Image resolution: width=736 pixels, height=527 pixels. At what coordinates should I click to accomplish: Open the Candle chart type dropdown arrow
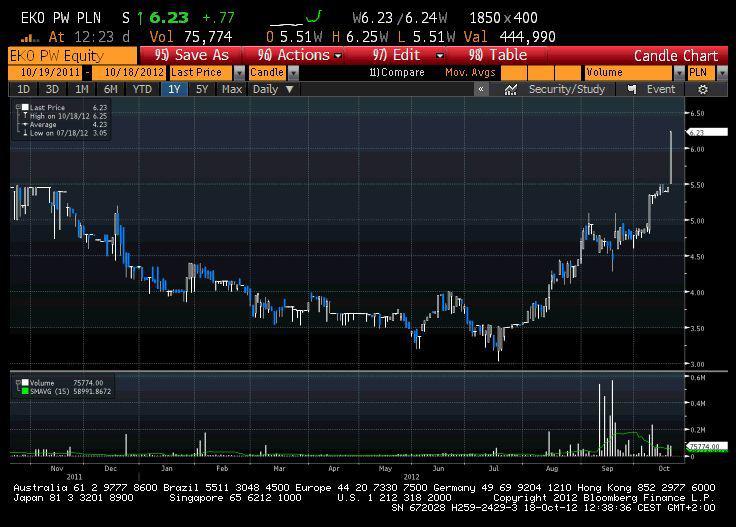coord(293,73)
